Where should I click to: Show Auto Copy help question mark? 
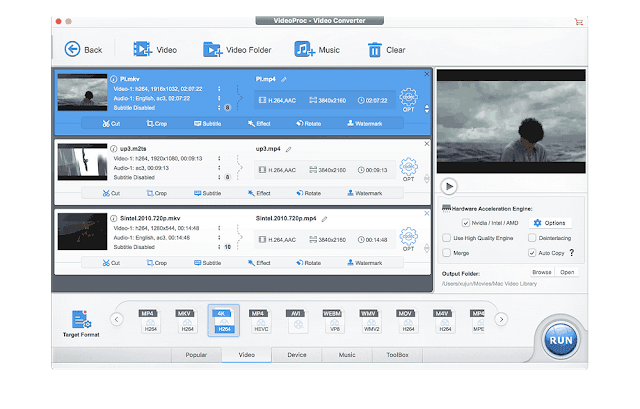point(572,253)
